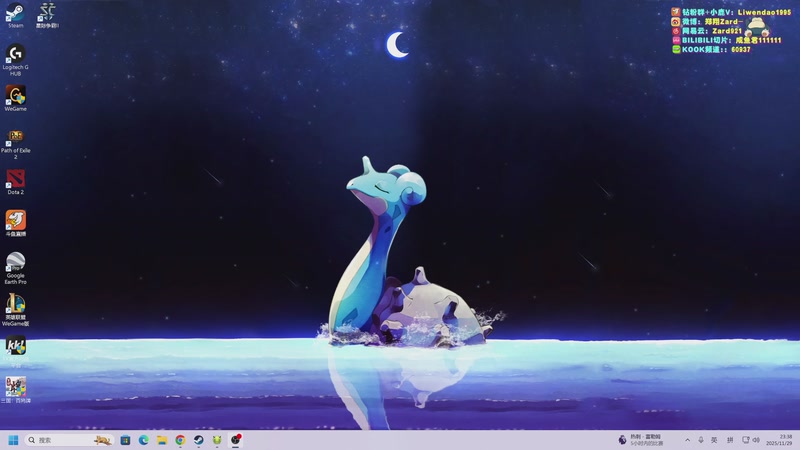
Task: Open File Explorer from the taskbar
Action: tap(162, 440)
